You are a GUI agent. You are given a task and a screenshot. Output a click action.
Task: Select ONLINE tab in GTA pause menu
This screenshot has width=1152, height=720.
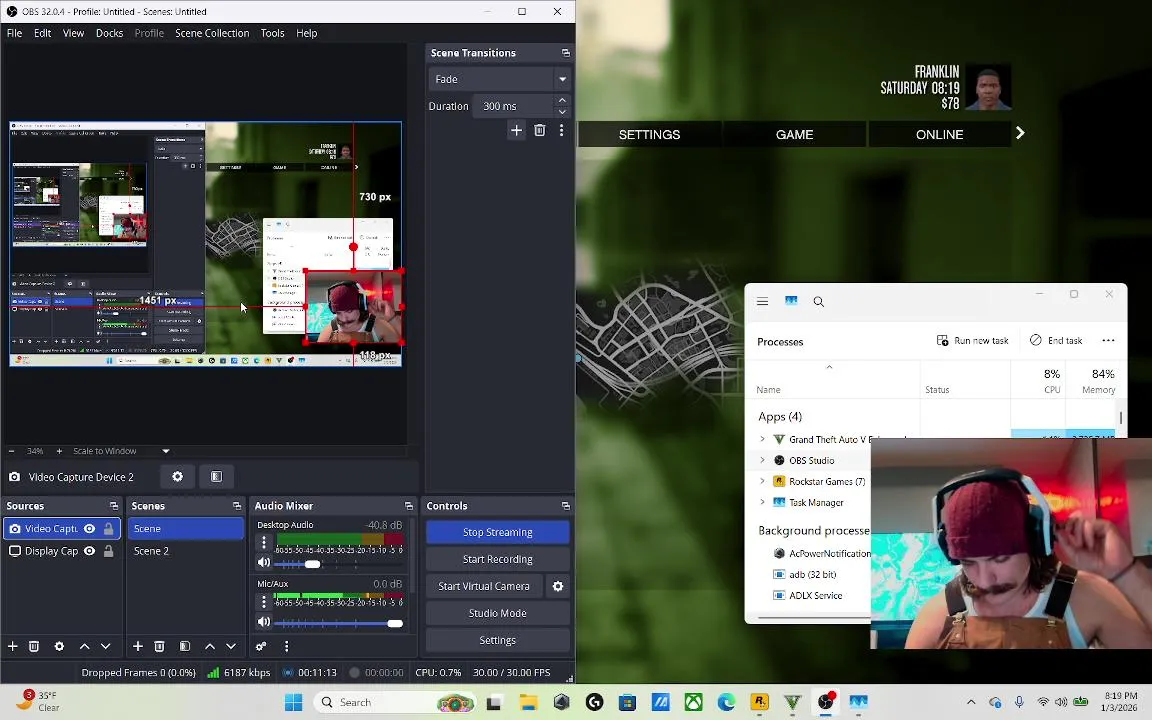pyautogui.click(x=939, y=134)
